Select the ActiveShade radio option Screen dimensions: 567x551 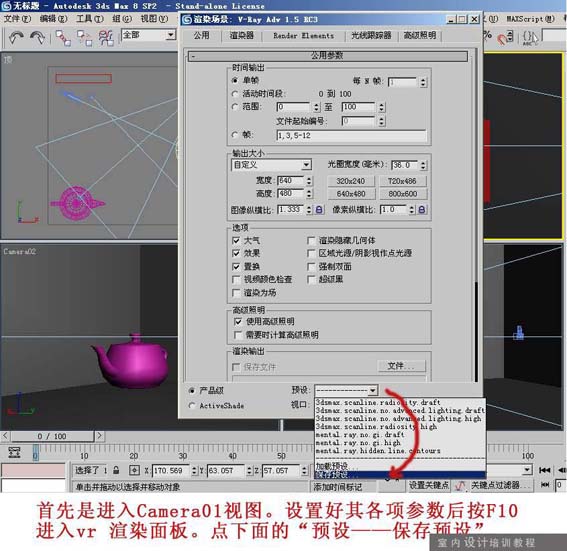[192, 406]
